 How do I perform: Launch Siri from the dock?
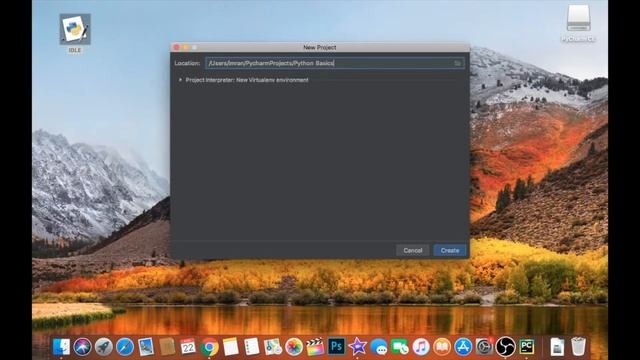coord(82,347)
